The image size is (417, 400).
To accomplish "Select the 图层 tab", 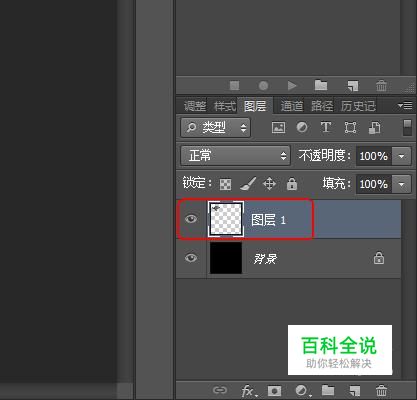I will [255, 106].
